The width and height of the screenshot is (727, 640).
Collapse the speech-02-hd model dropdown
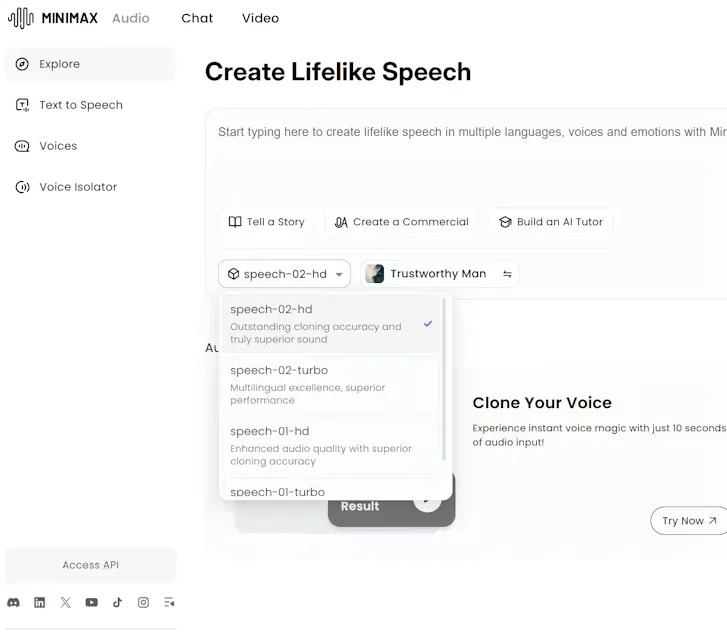point(284,274)
